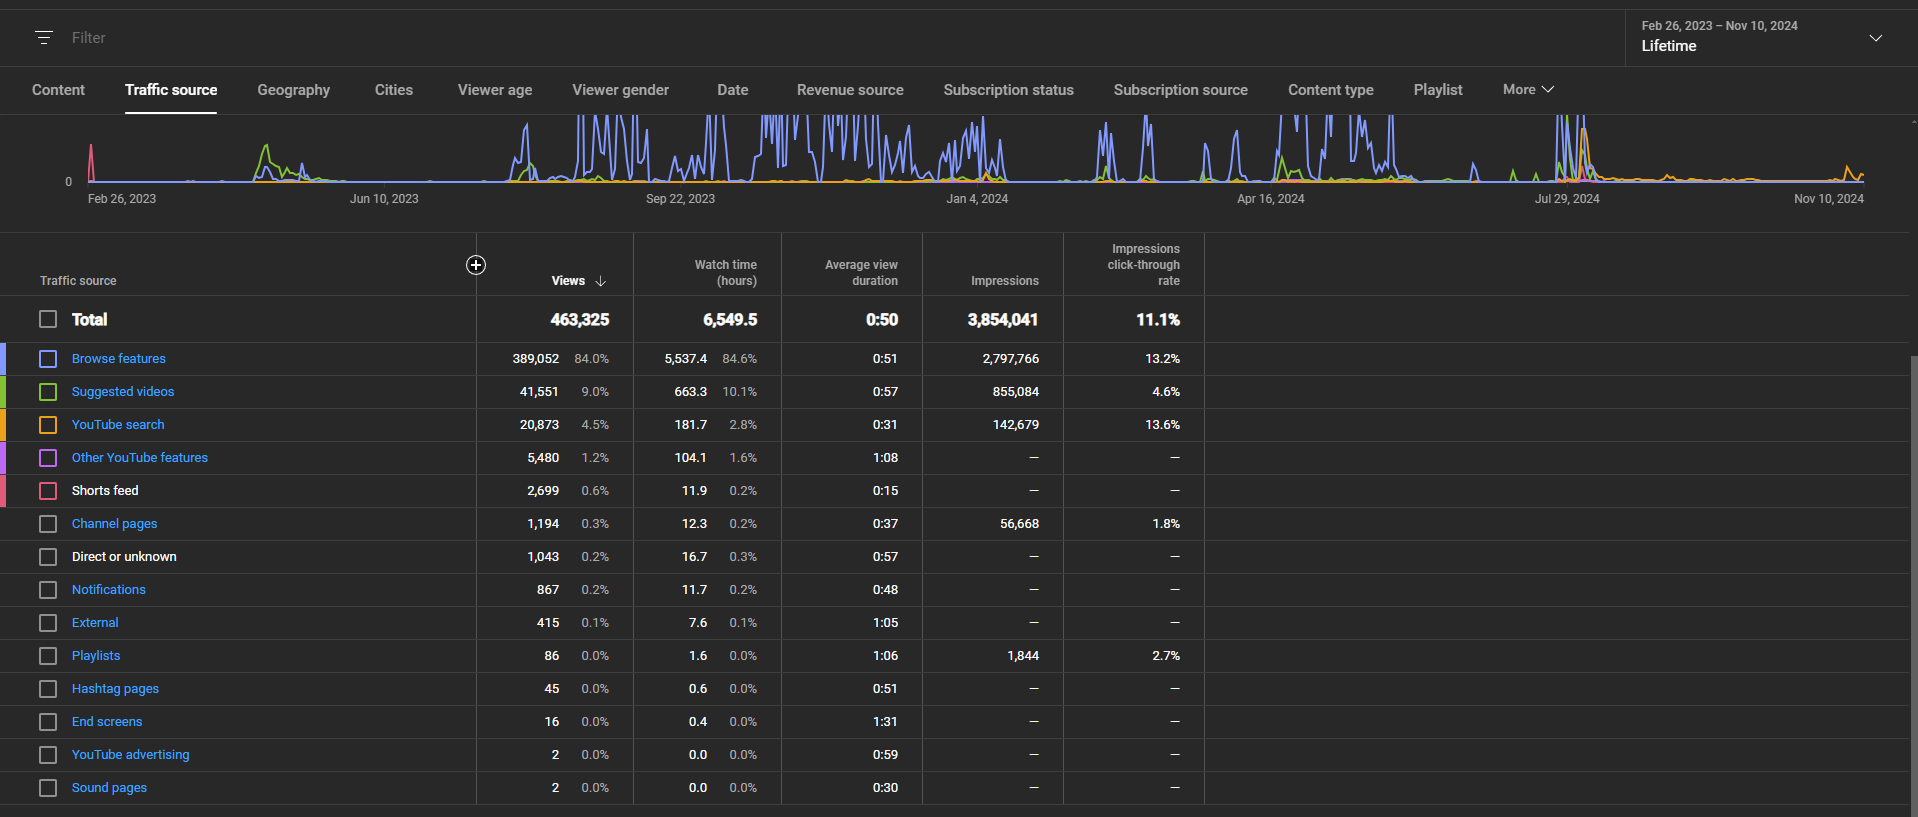
Task: Click the add metric plus icon
Action: pyautogui.click(x=476, y=265)
